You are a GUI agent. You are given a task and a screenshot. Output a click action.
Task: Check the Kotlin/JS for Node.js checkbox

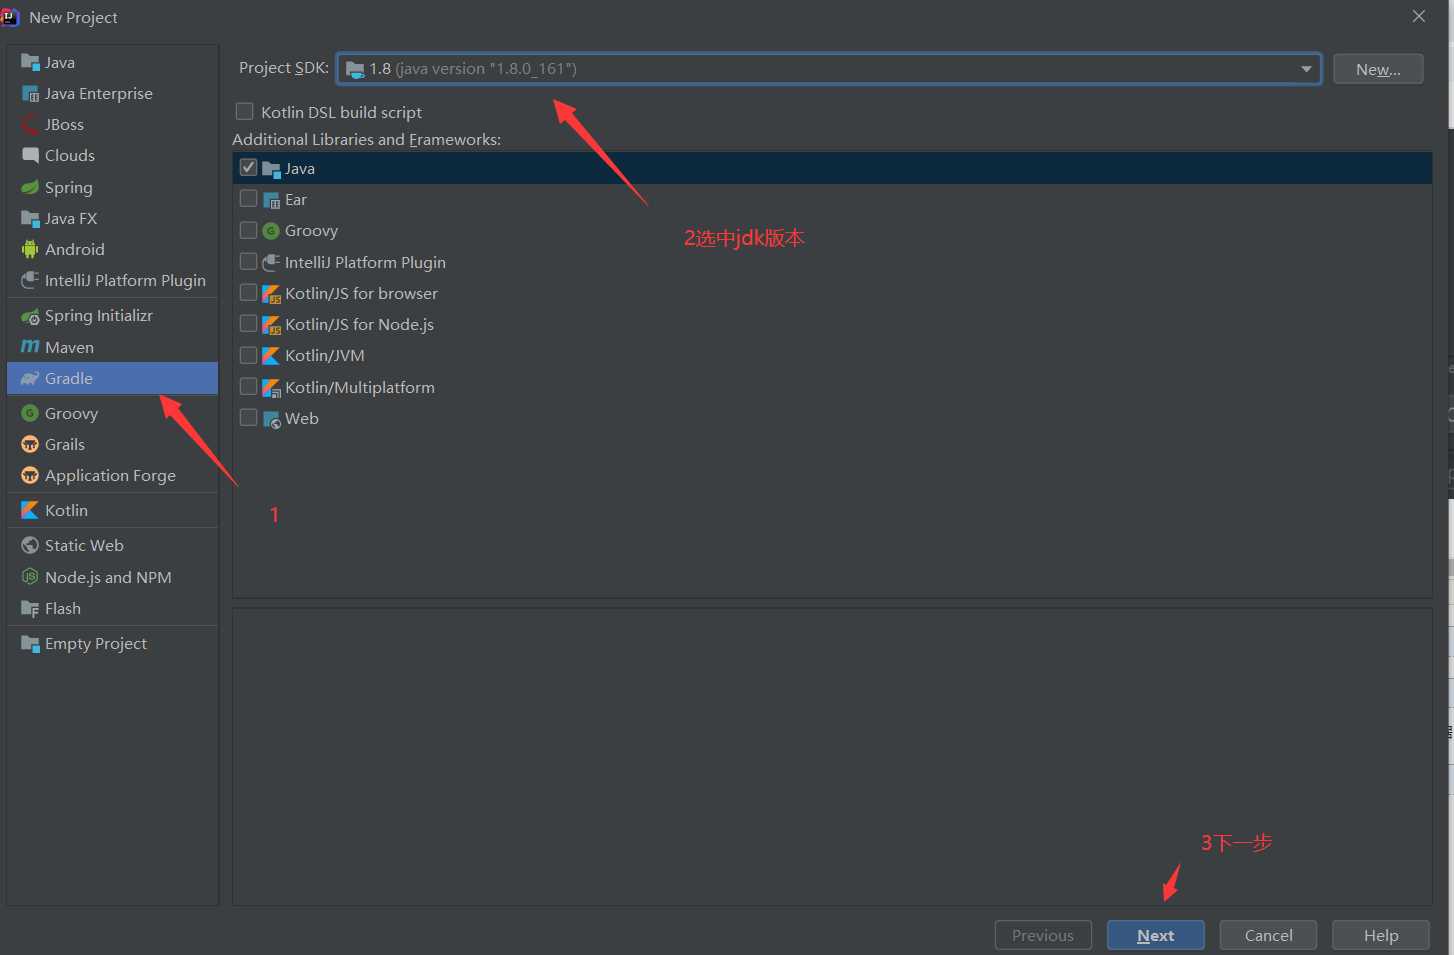(249, 324)
